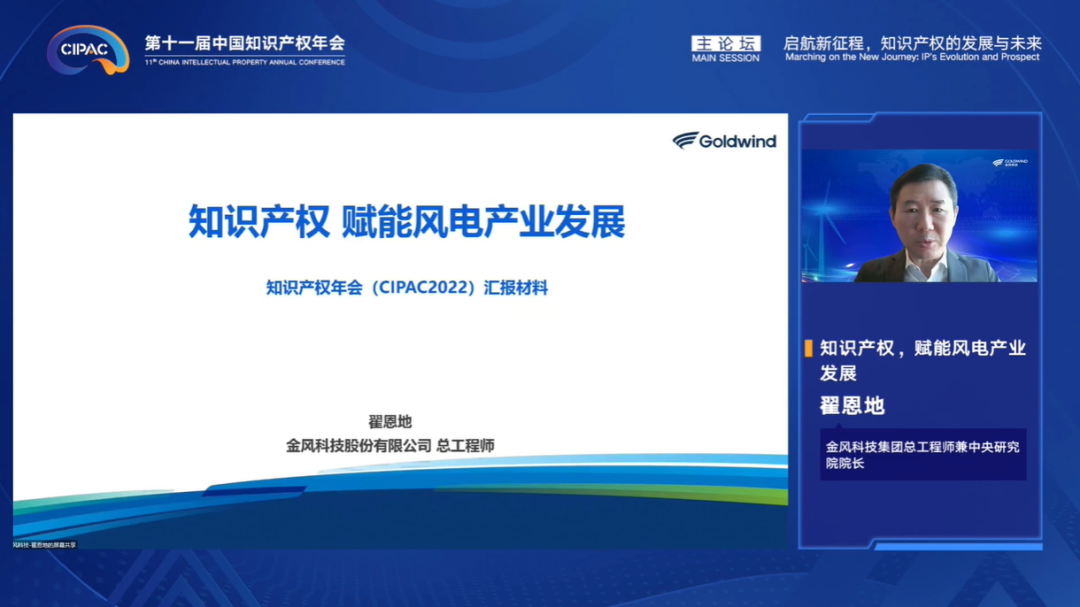Screen dimensions: 1080x607
Task: Click the slide title 知识产权 赋能风电产业发展
Action: [407, 221]
